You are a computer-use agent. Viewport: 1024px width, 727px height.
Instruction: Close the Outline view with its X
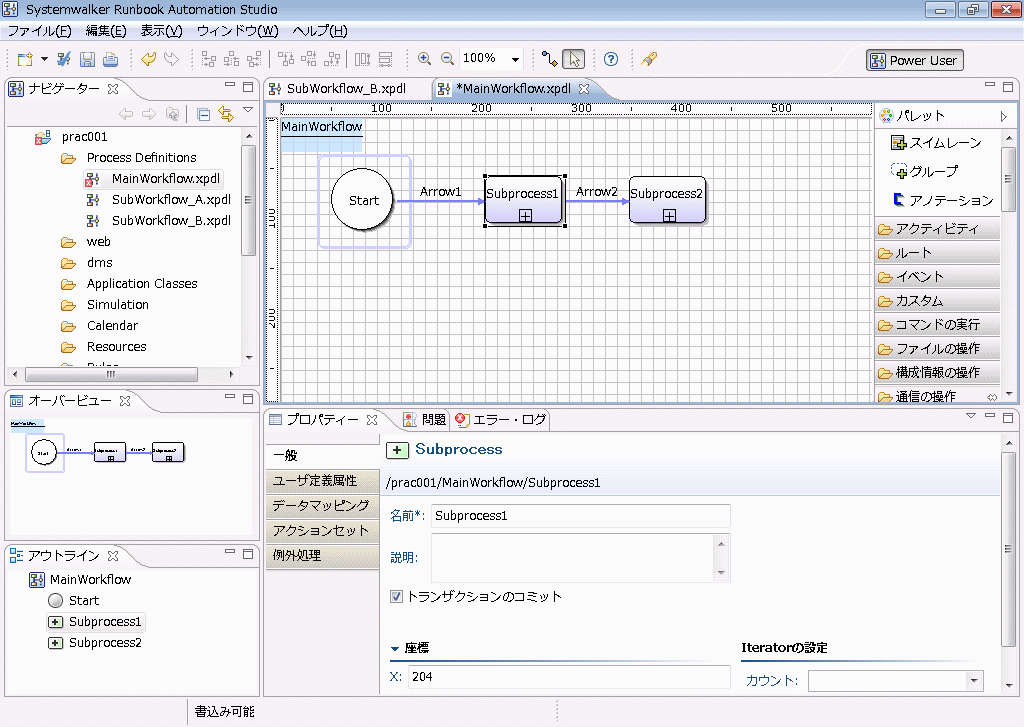113,555
